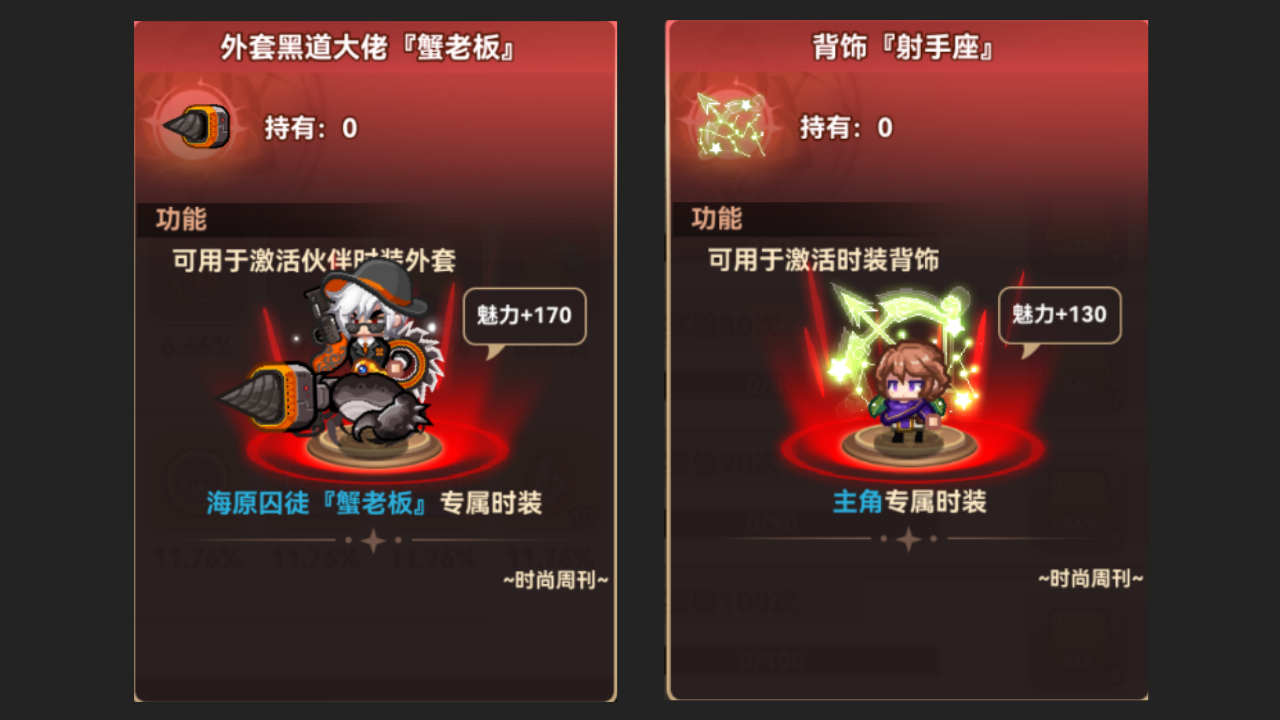Click the drill item icon in left panel
This screenshot has height=720, width=1280.
197,127
